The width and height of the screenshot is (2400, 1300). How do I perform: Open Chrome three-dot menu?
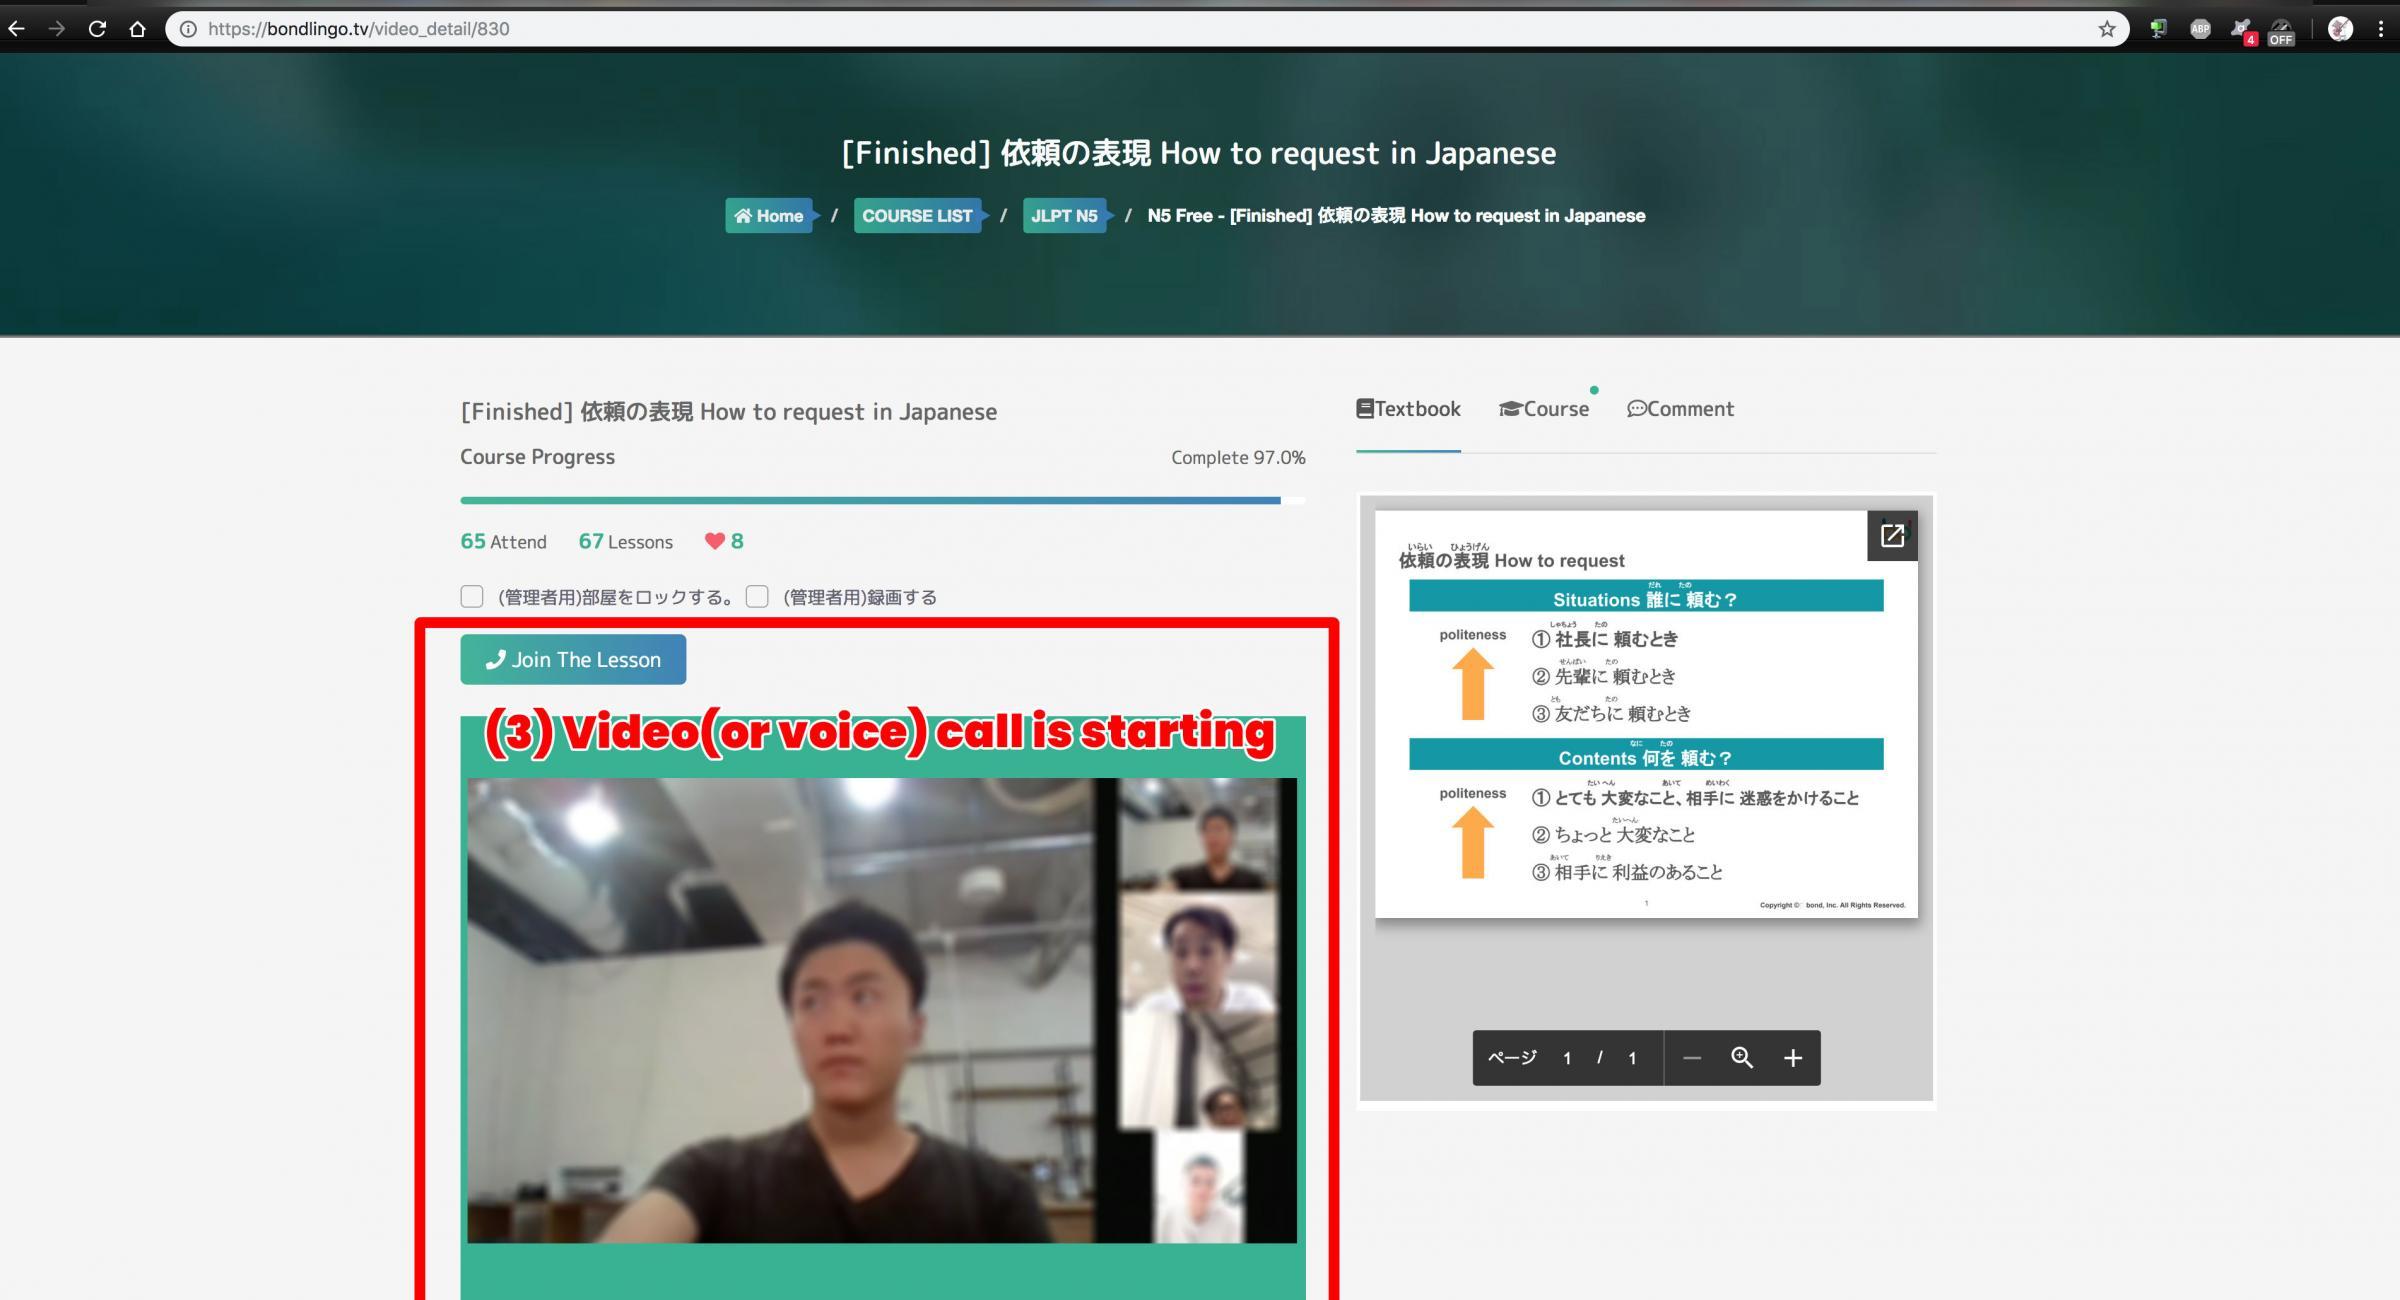click(x=2380, y=29)
